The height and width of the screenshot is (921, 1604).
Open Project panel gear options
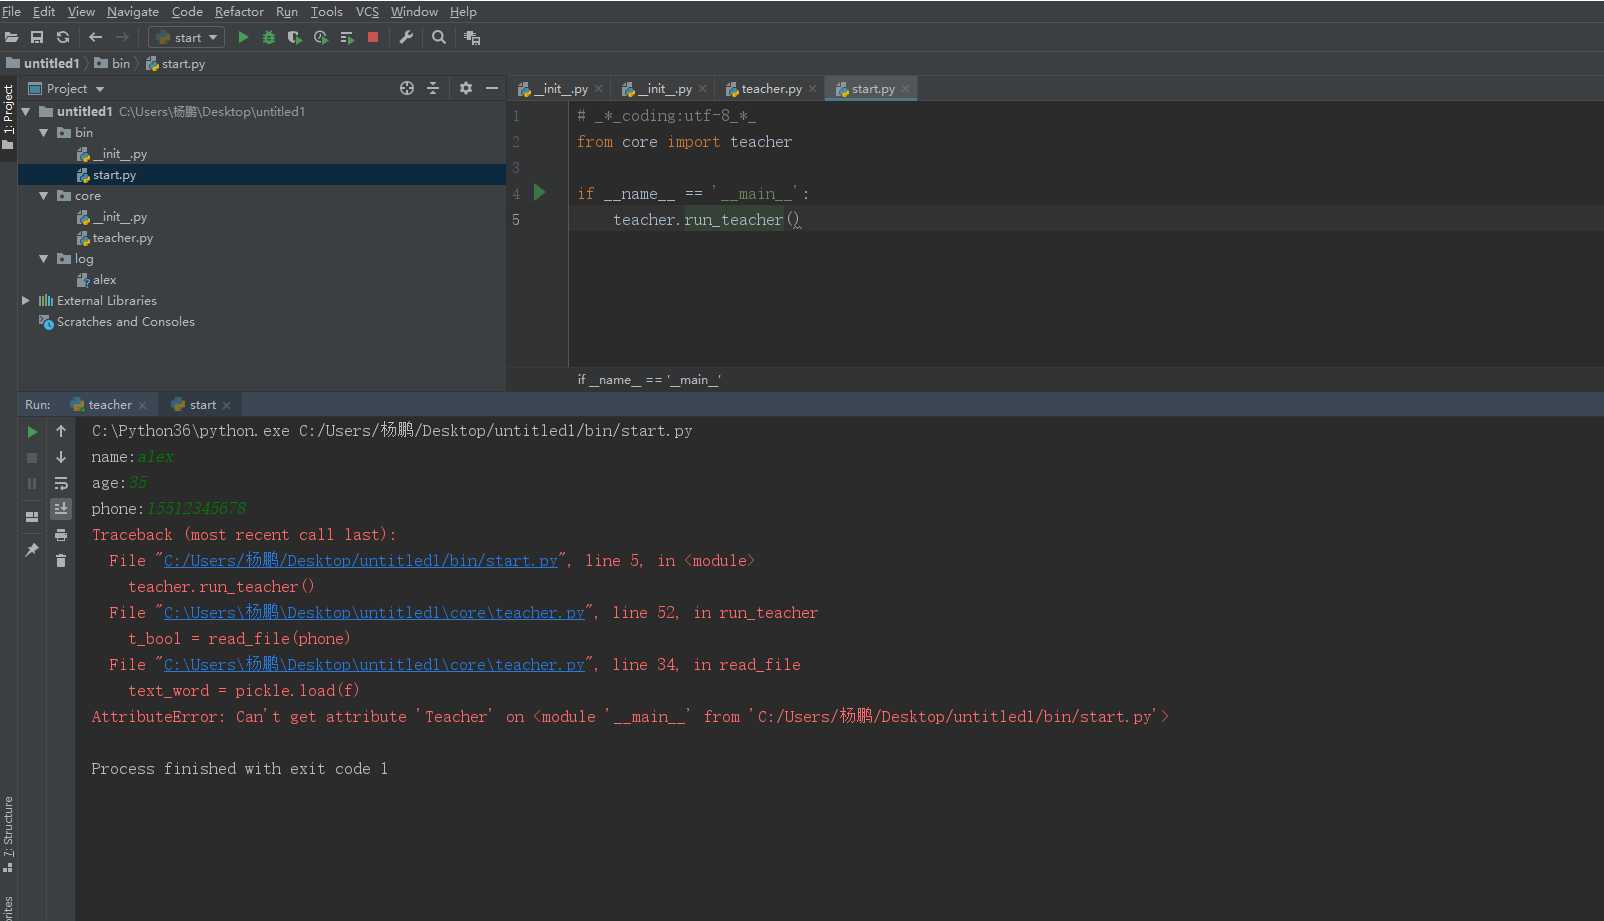(466, 88)
